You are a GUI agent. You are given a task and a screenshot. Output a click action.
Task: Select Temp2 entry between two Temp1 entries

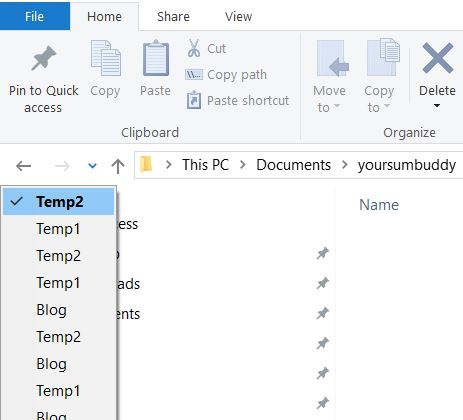point(59,256)
